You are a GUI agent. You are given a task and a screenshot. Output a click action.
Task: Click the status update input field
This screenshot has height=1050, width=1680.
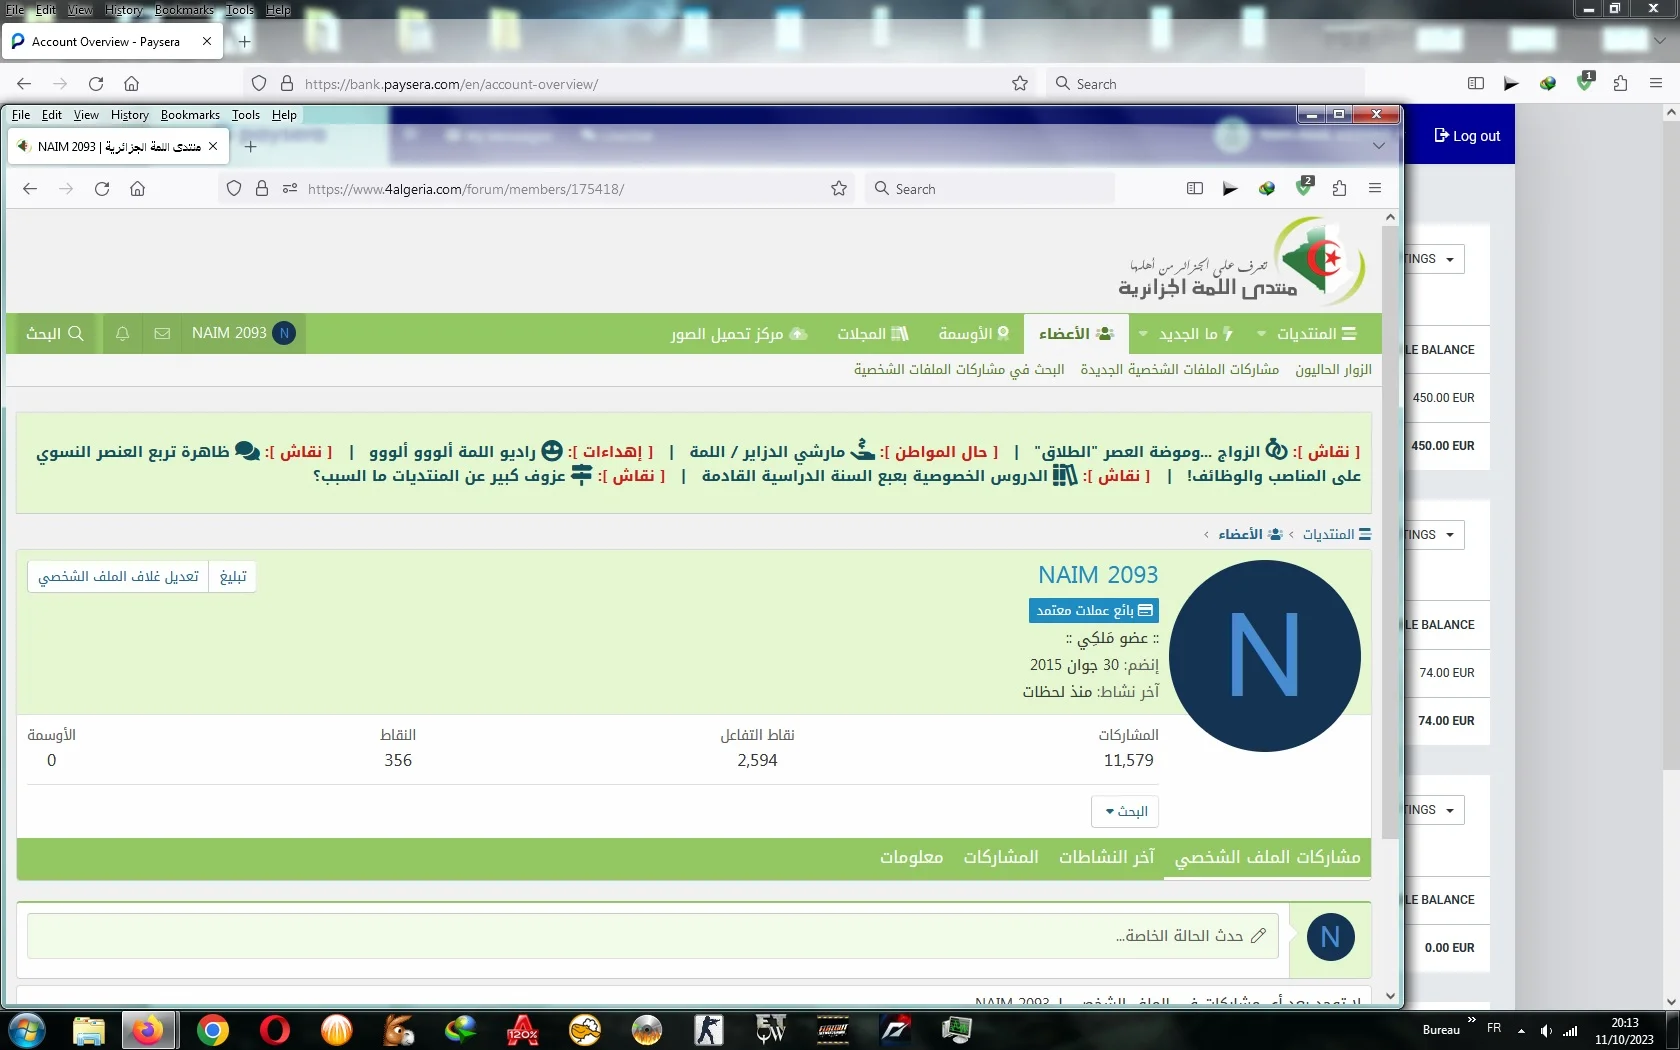click(652, 936)
